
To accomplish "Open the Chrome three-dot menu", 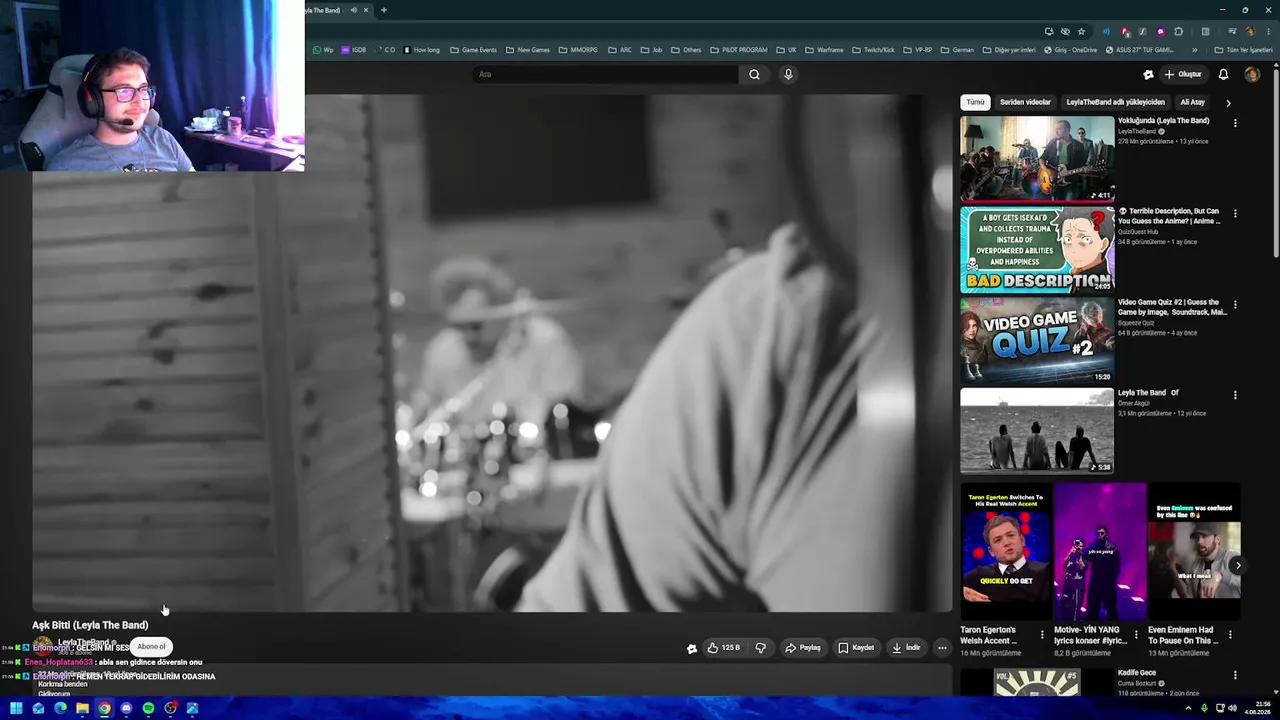I will (x=1268, y=31).
